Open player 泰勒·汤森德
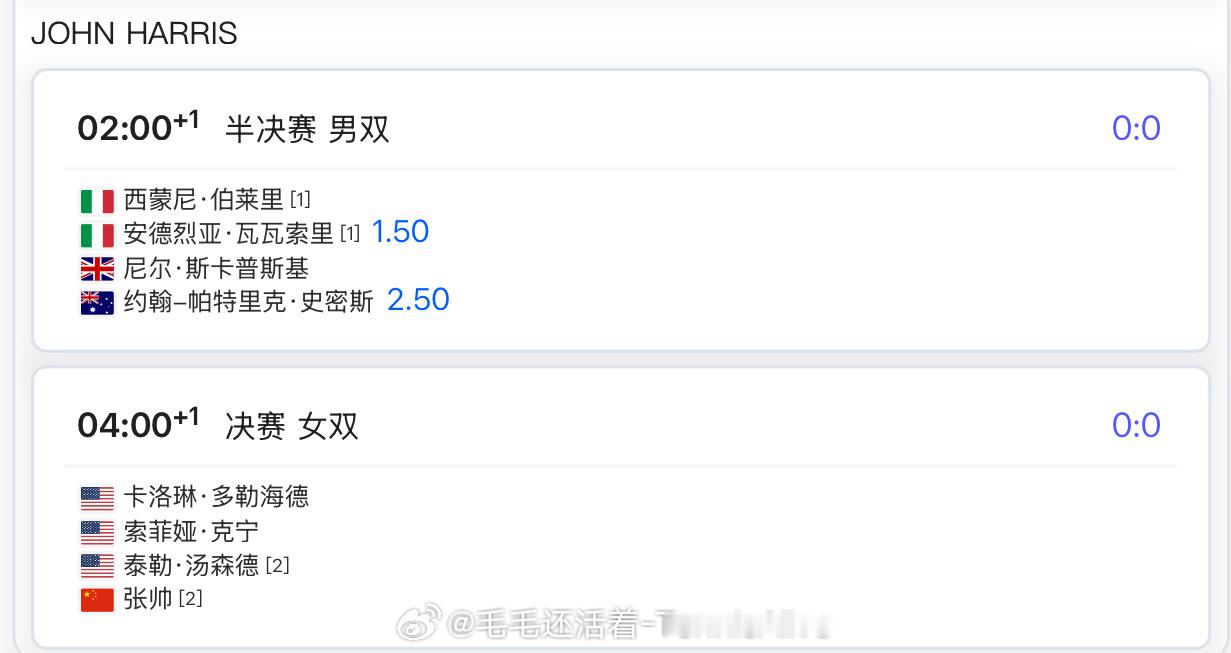 pyautogui.click(x=191, y=565)
